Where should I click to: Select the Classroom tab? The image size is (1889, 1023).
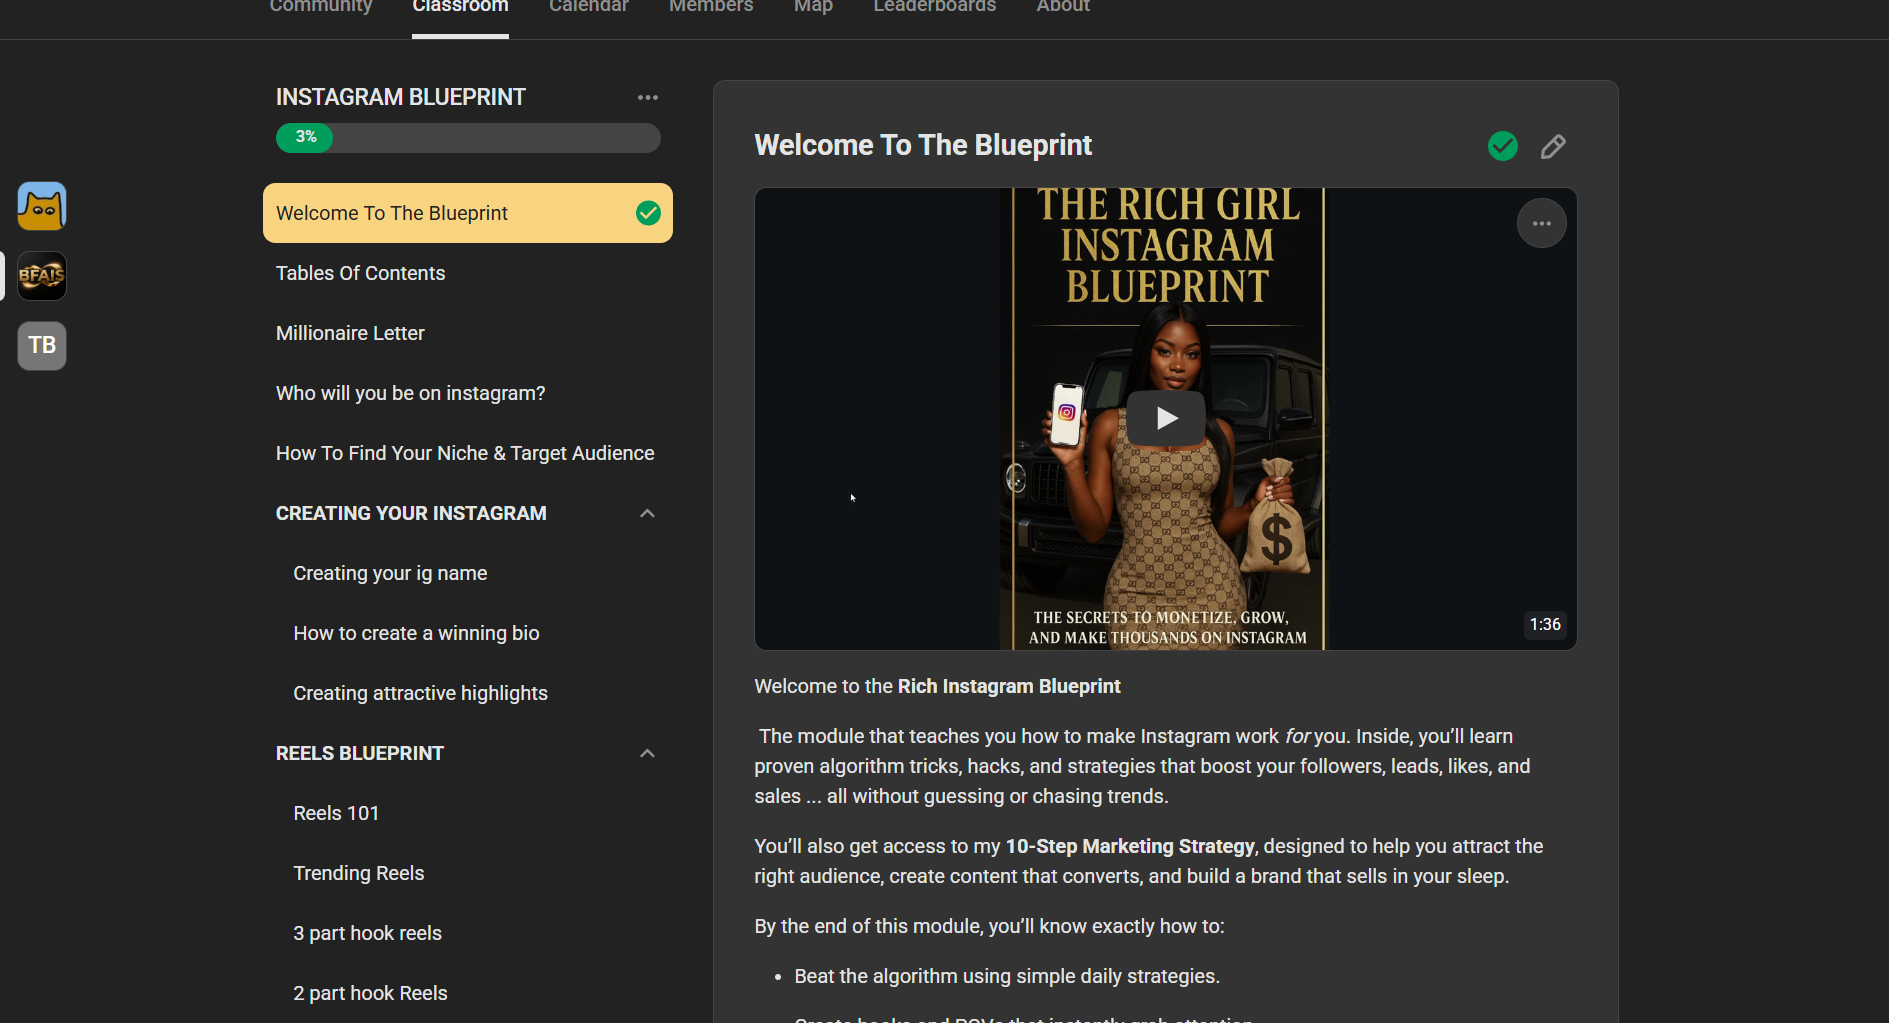pos(460,7)
